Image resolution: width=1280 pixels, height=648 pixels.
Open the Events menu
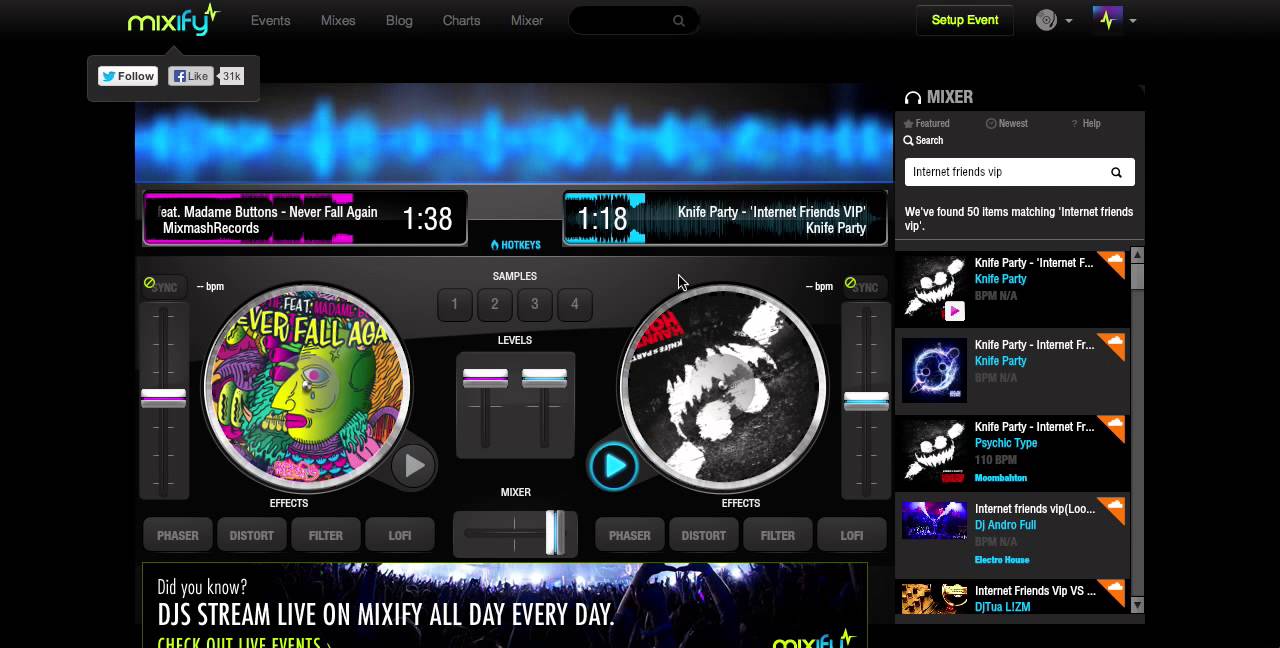click(270, 20)
